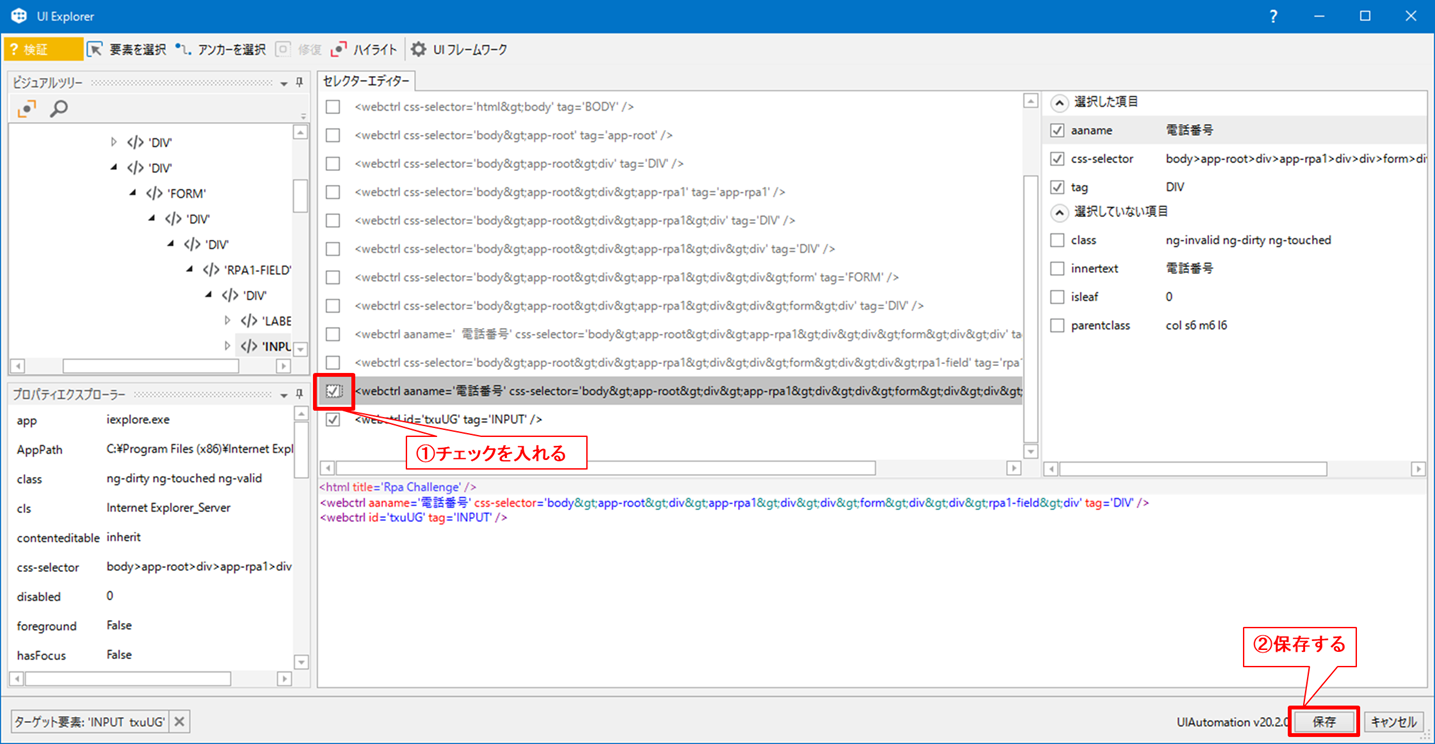Open the UI フレームワーク gear menu

[x=459, y=49]
